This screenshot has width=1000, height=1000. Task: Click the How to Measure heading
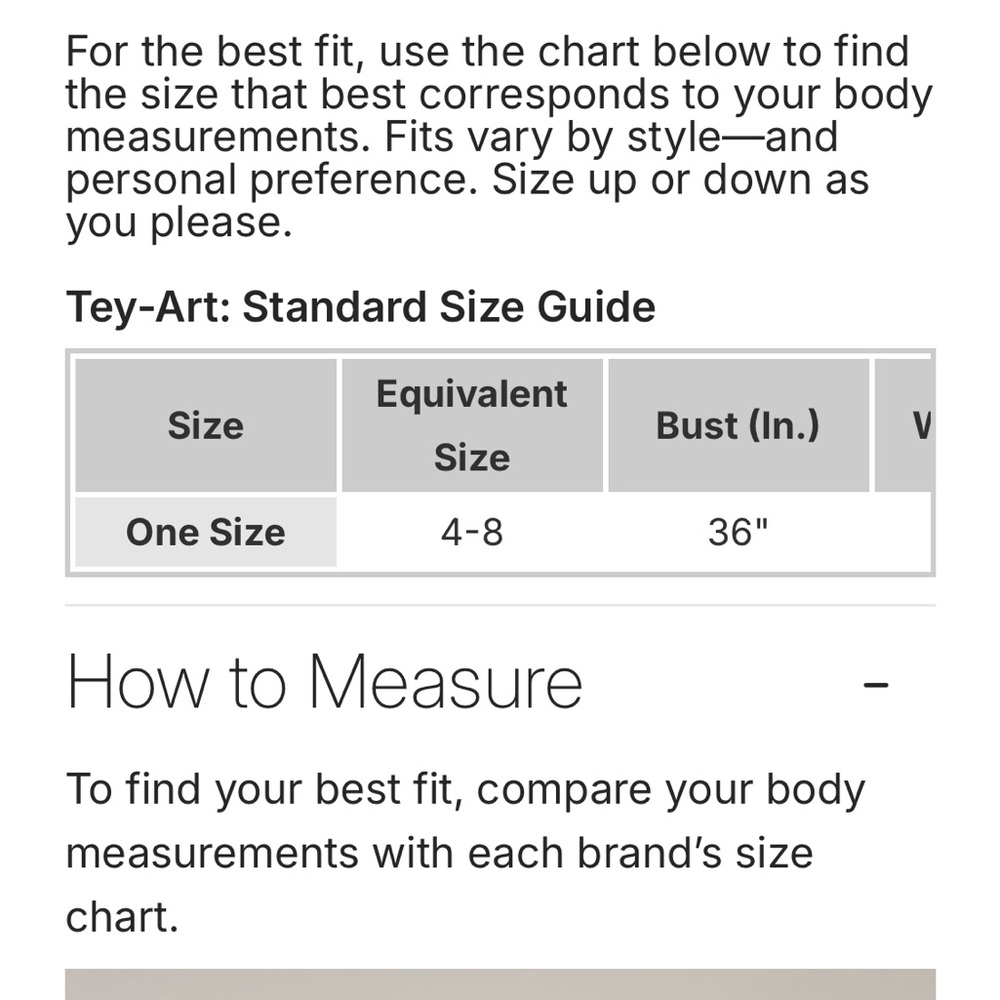click(x=324, y=683)
